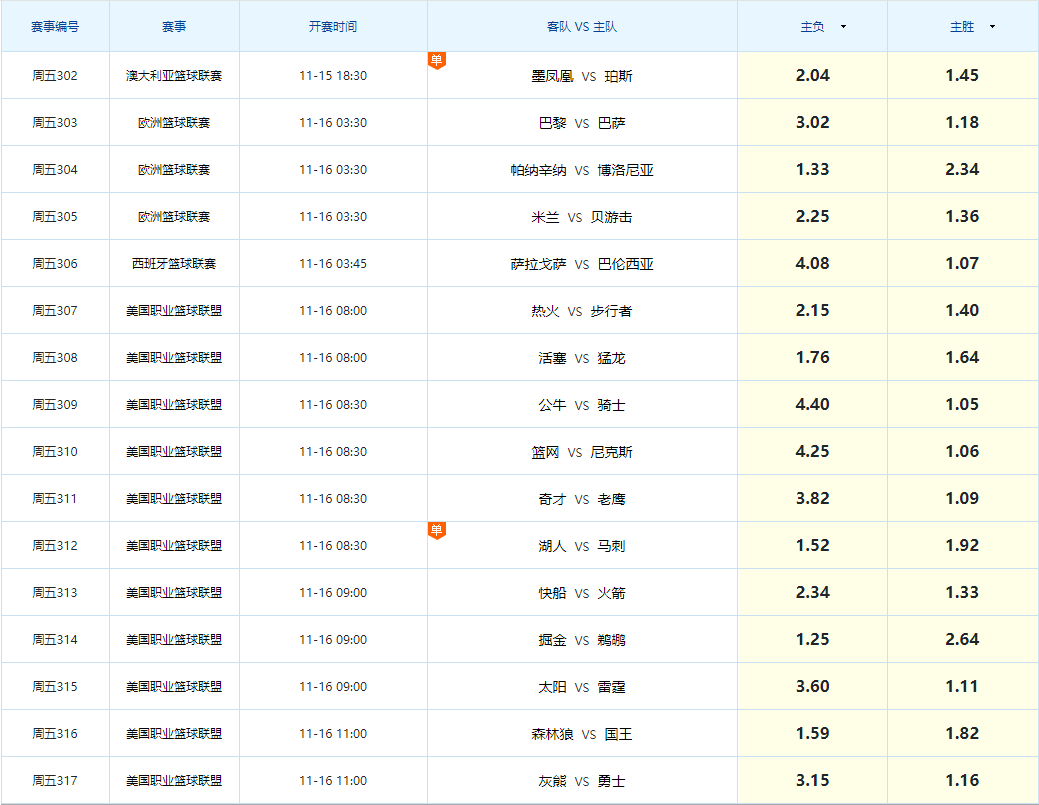Viewport: 1039px width, 805px height.
Task: Select 主胜 odds 1.45 for 墨凤凰 vs 珀斯
Action: coord(962,76)
